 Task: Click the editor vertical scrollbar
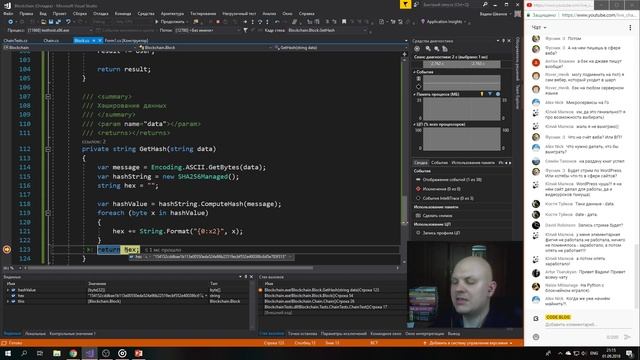(x=404, y=210)
